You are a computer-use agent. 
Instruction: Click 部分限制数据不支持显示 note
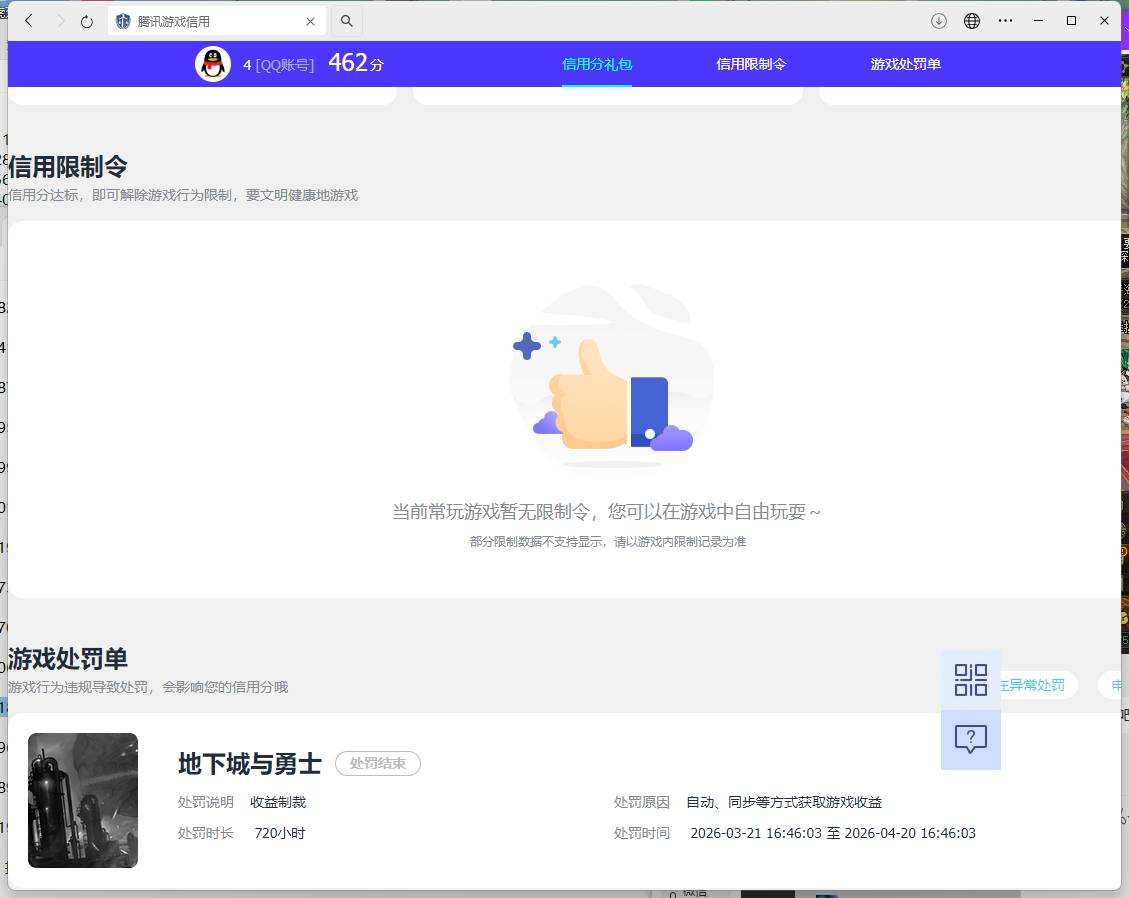607,542
